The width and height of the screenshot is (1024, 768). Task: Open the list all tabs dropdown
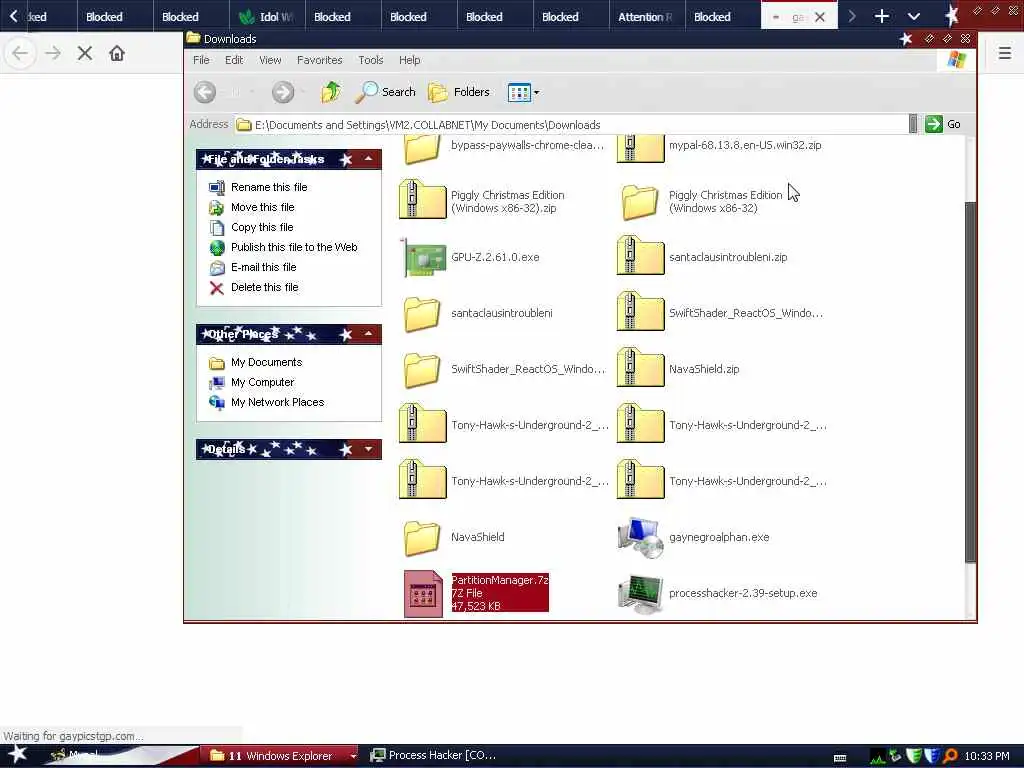click(x=914, y=16)
